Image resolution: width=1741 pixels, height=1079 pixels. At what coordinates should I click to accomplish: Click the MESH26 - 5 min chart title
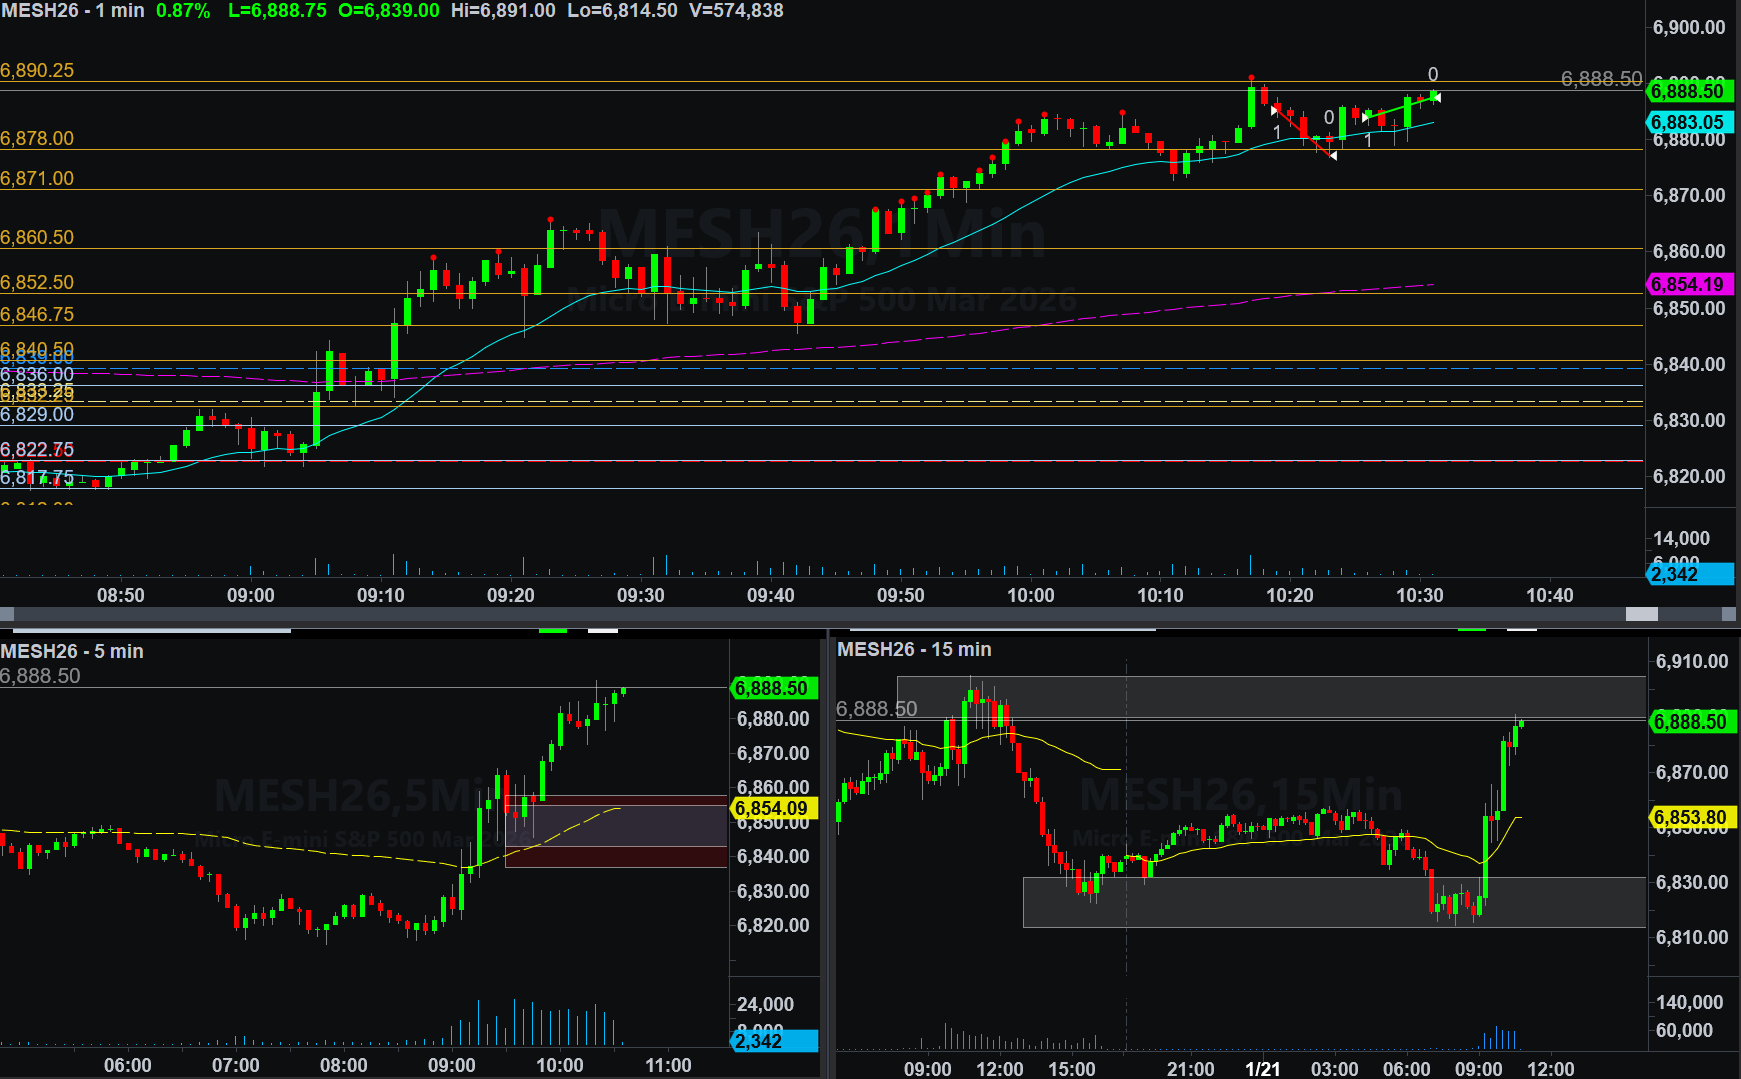coord(72,651)
